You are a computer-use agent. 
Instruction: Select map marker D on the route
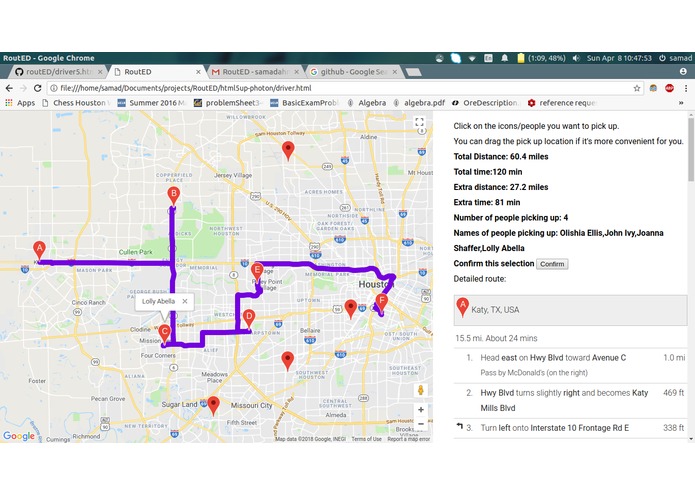[x=249, y=319]
